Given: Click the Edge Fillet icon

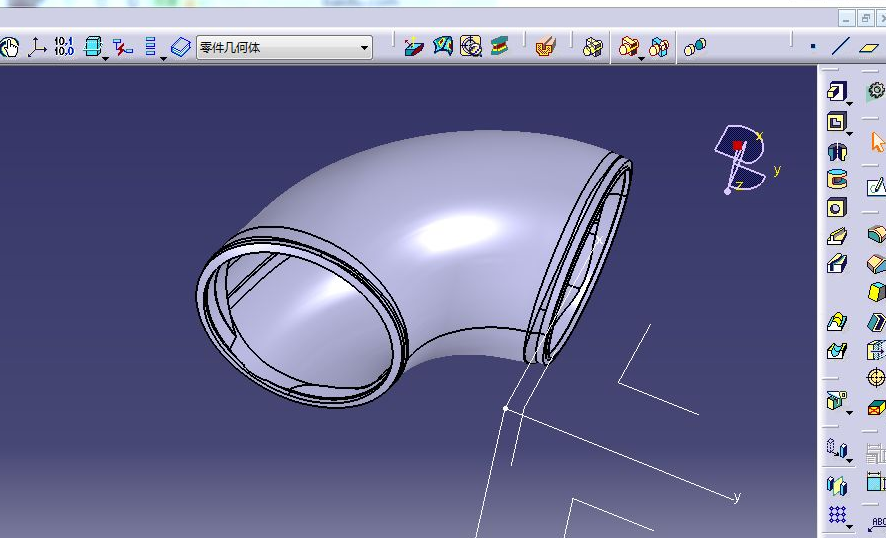Looking at the screenshot, I should (876, 235).
